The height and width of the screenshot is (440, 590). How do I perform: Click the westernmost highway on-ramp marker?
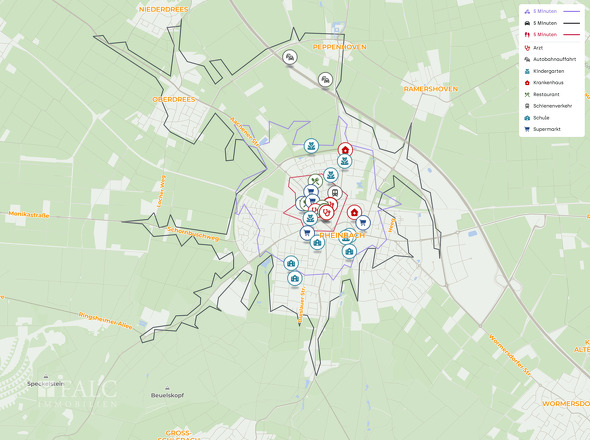pyautogui.click(x=290, y=57)
